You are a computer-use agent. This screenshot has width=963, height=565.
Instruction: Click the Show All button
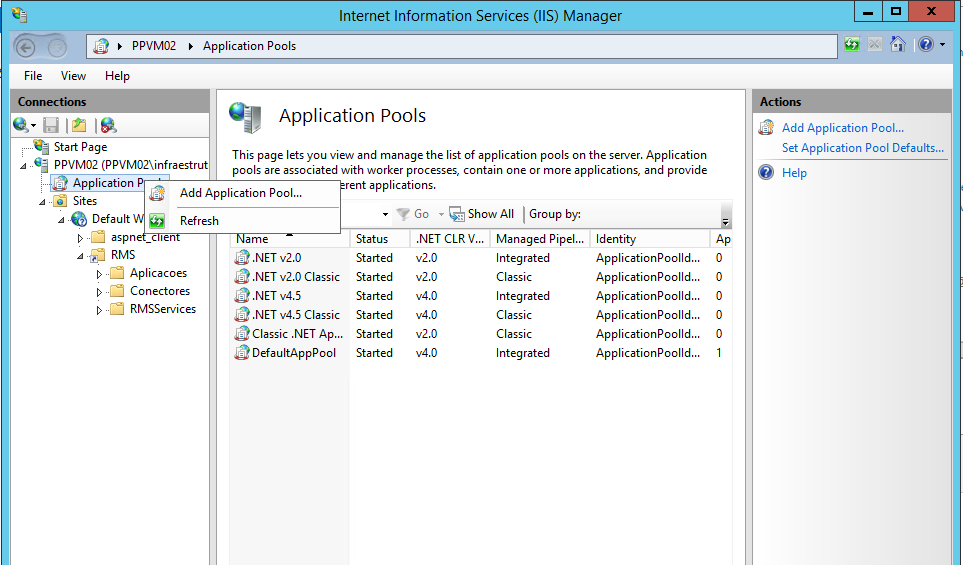(x=482, y=214)
